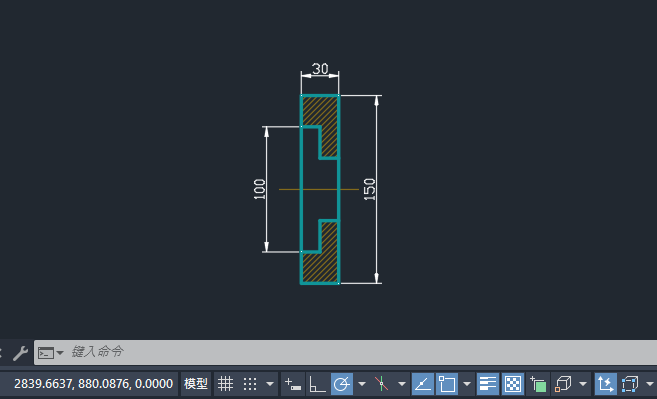The width and height of the screenshot is (657, 399).
Task: Expand isometric drafting plane dropdown
Action: (401, 384)
